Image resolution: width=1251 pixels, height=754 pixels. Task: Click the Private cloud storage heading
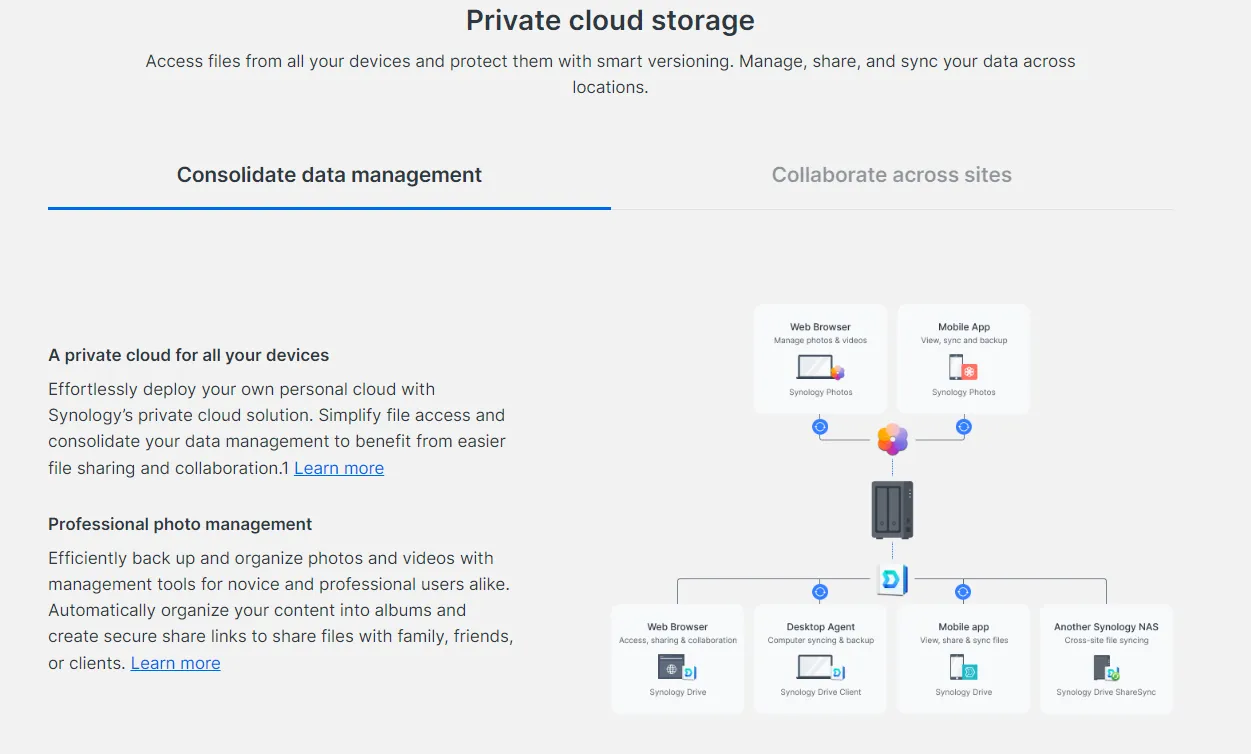point(610,20)
